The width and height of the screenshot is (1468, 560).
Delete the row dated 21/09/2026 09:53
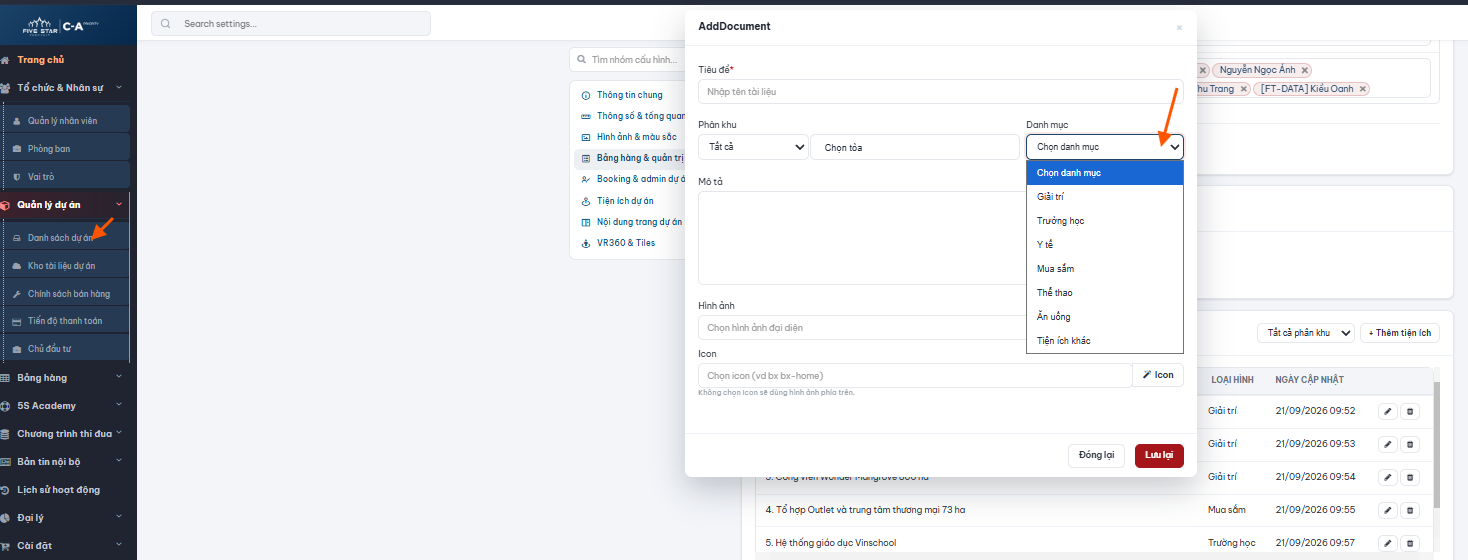coord(1410,443)
